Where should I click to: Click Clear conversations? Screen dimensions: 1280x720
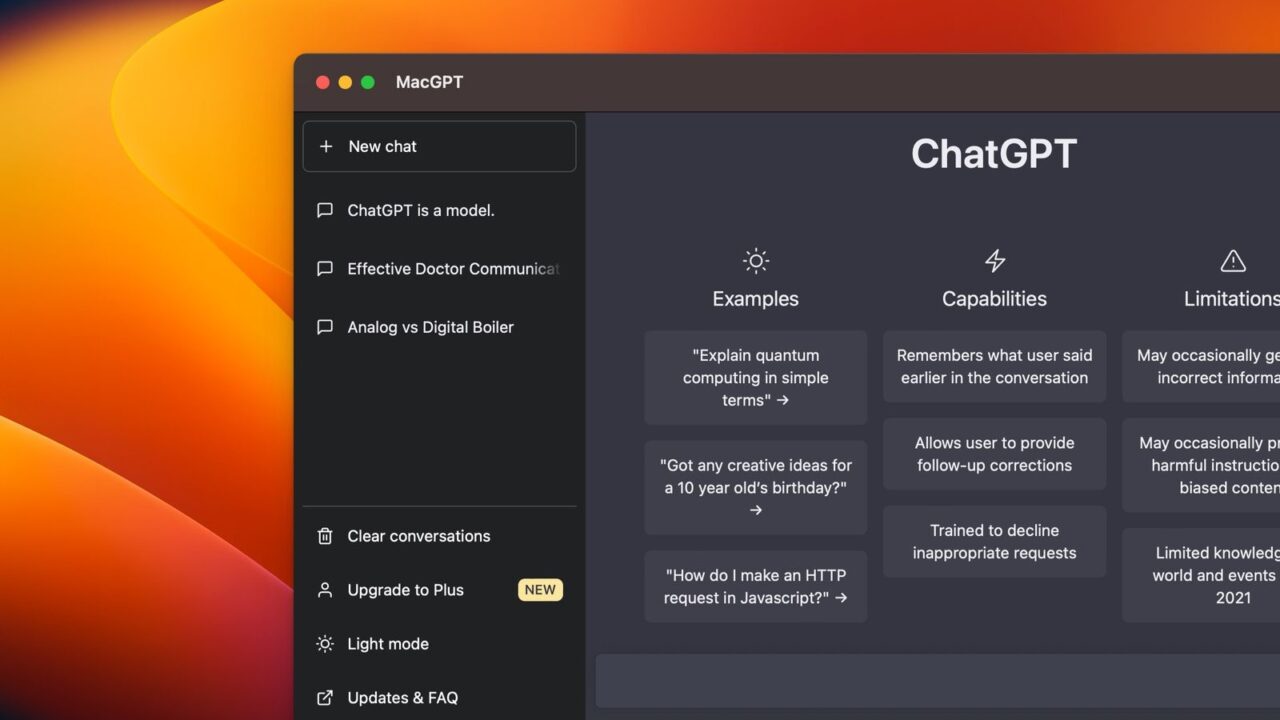click(x=418, y=536)
